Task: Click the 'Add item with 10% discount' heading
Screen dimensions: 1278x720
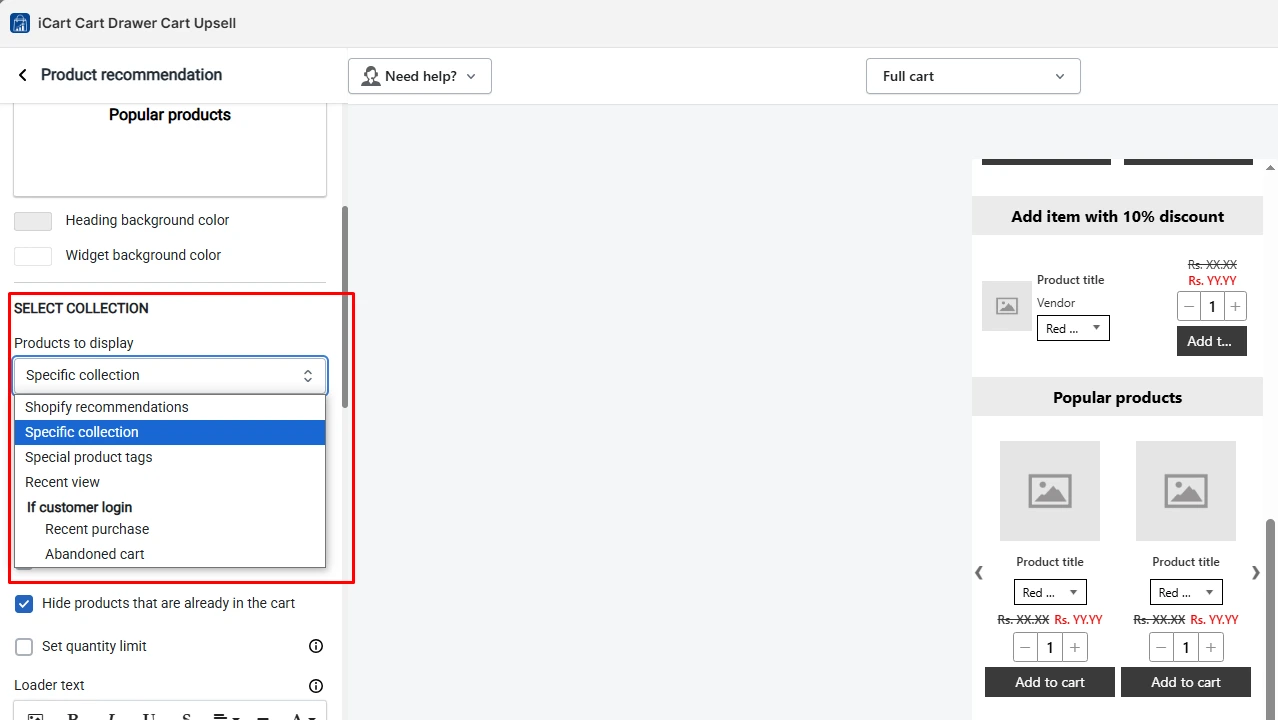Action: pyautogui.click(x=1118, y=216)
